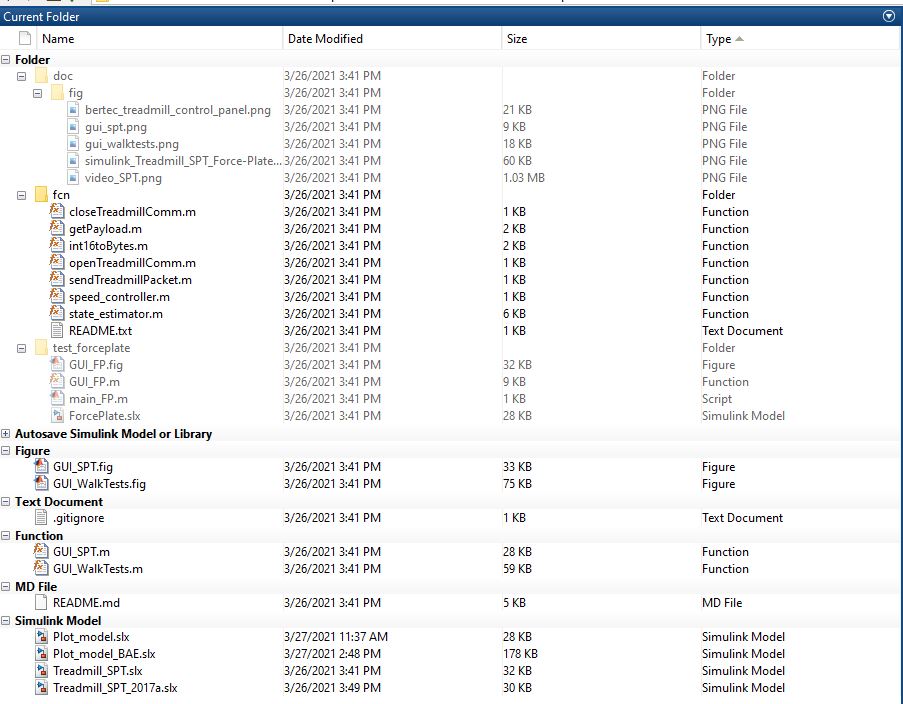The width and height of the screenshot is (903, 704).
Task: Click the main_FP.m script icon
Action: 57,398
